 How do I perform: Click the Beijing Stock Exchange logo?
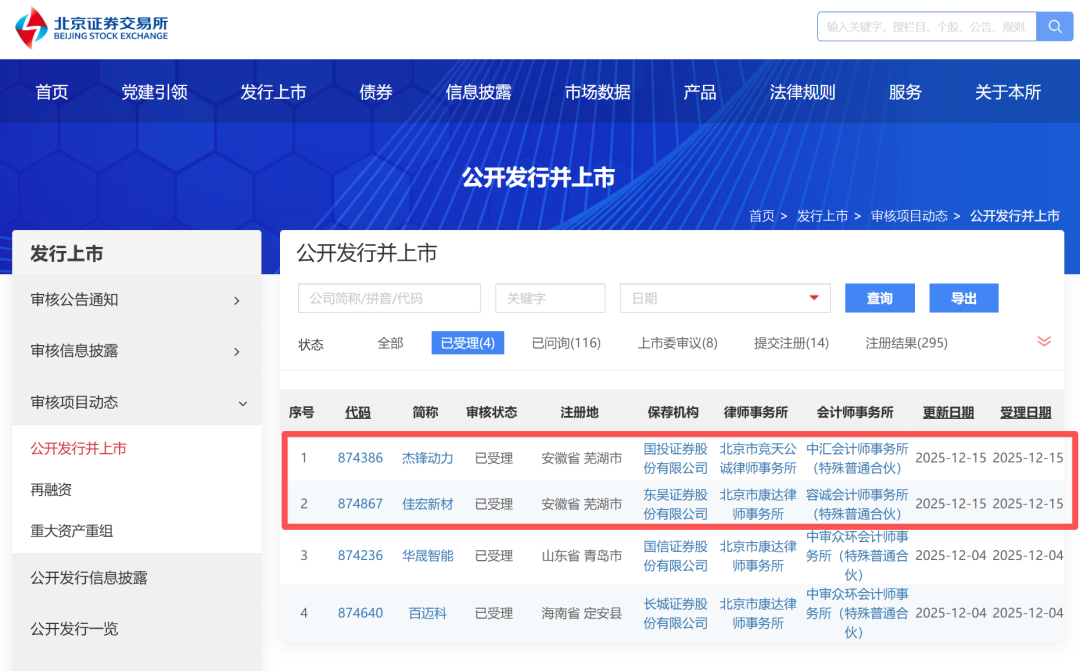90,26
